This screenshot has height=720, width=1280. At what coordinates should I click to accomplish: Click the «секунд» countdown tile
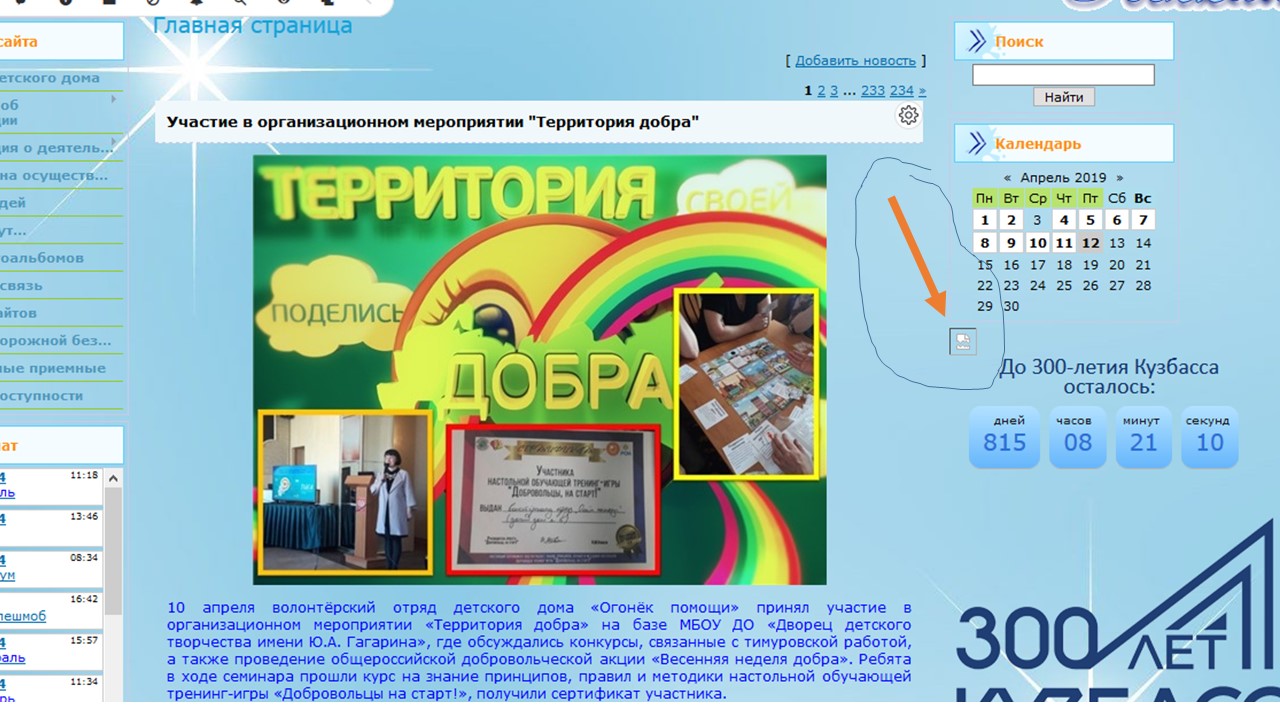[x=1209, y=436]
